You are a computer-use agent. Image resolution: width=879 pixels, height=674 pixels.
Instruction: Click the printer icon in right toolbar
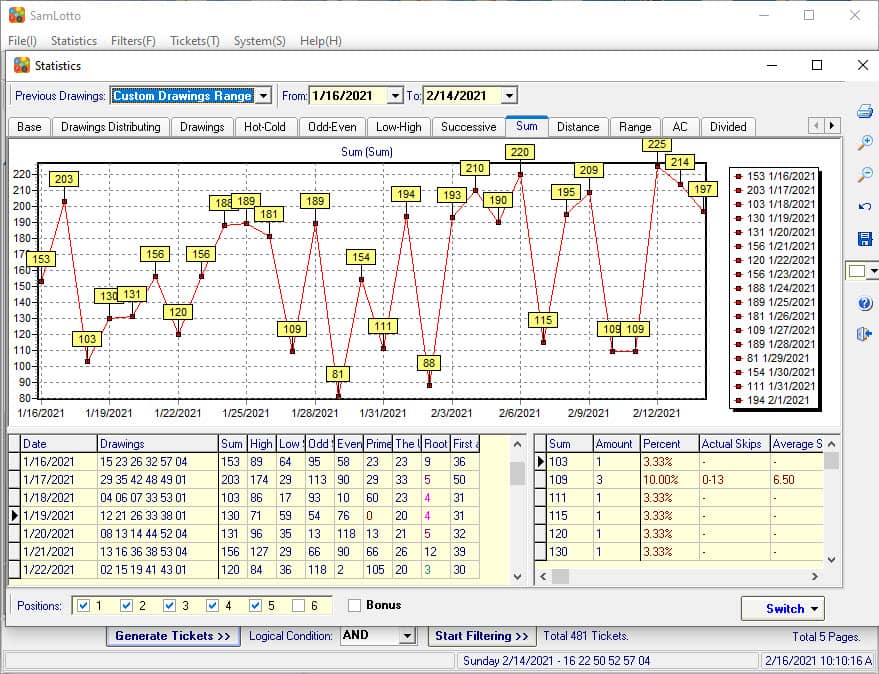click(x=864, y=111)
